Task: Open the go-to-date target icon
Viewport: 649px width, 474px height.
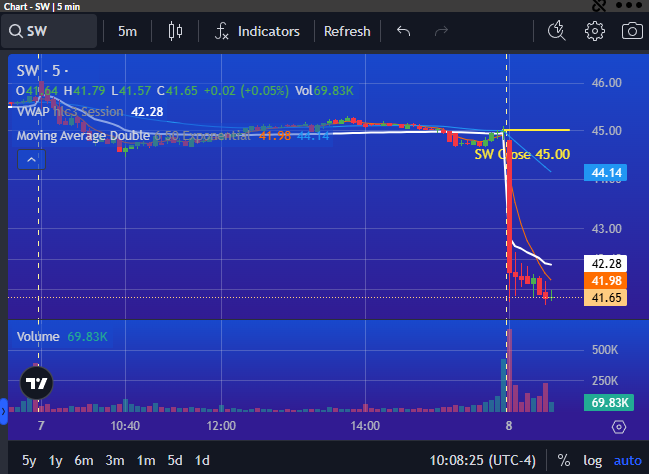Action: (x=619, y=427)
